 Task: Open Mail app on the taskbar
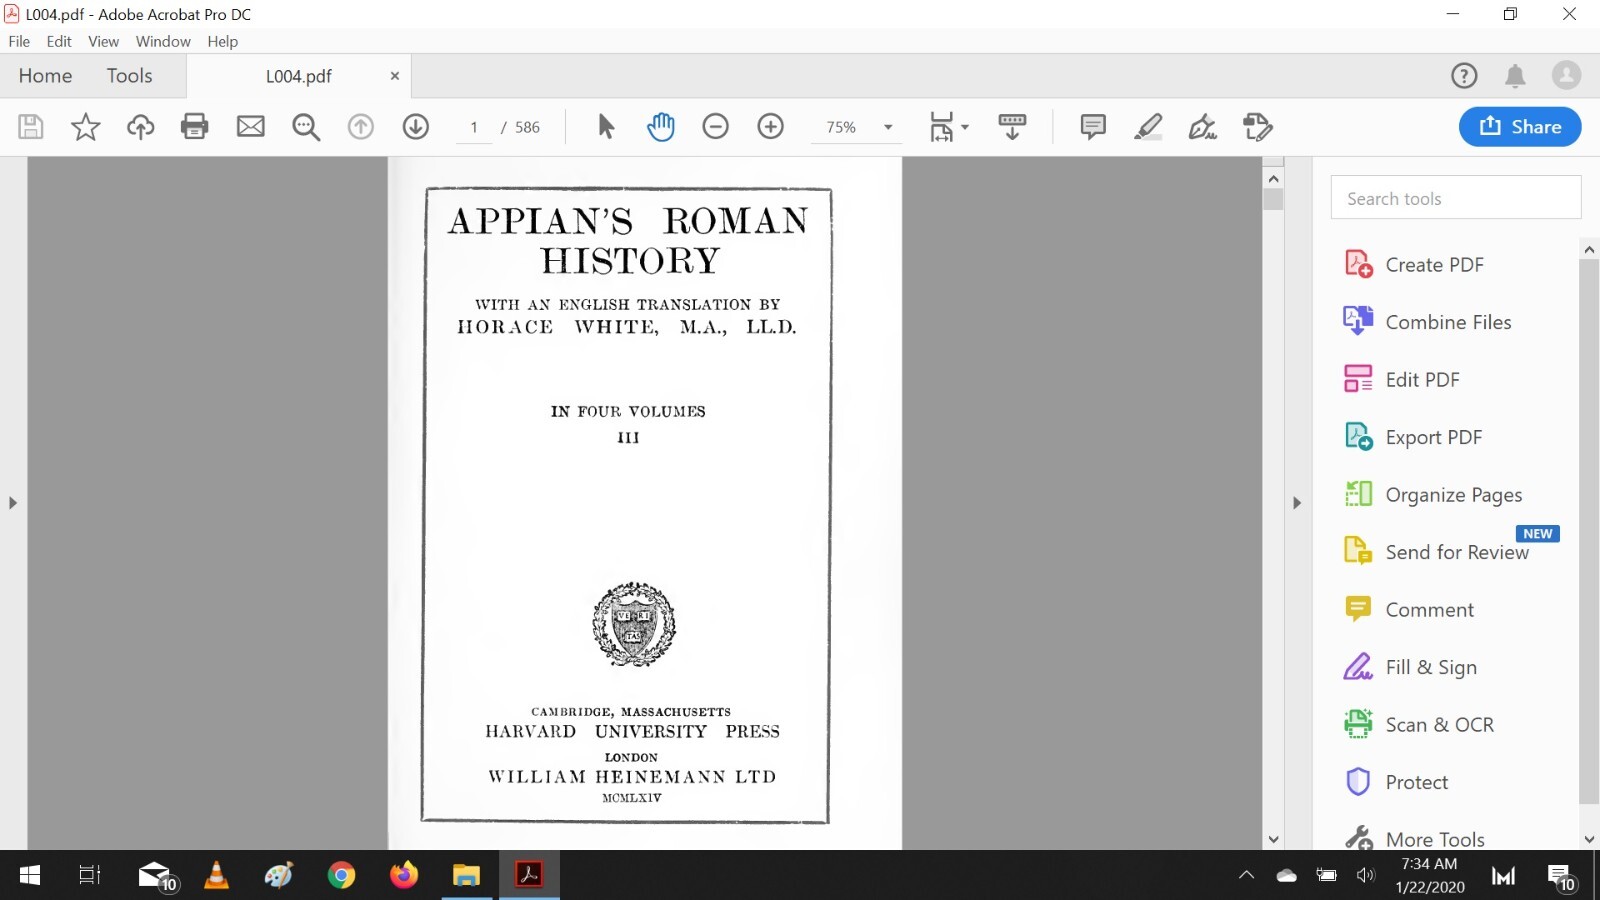coord(156,876)
